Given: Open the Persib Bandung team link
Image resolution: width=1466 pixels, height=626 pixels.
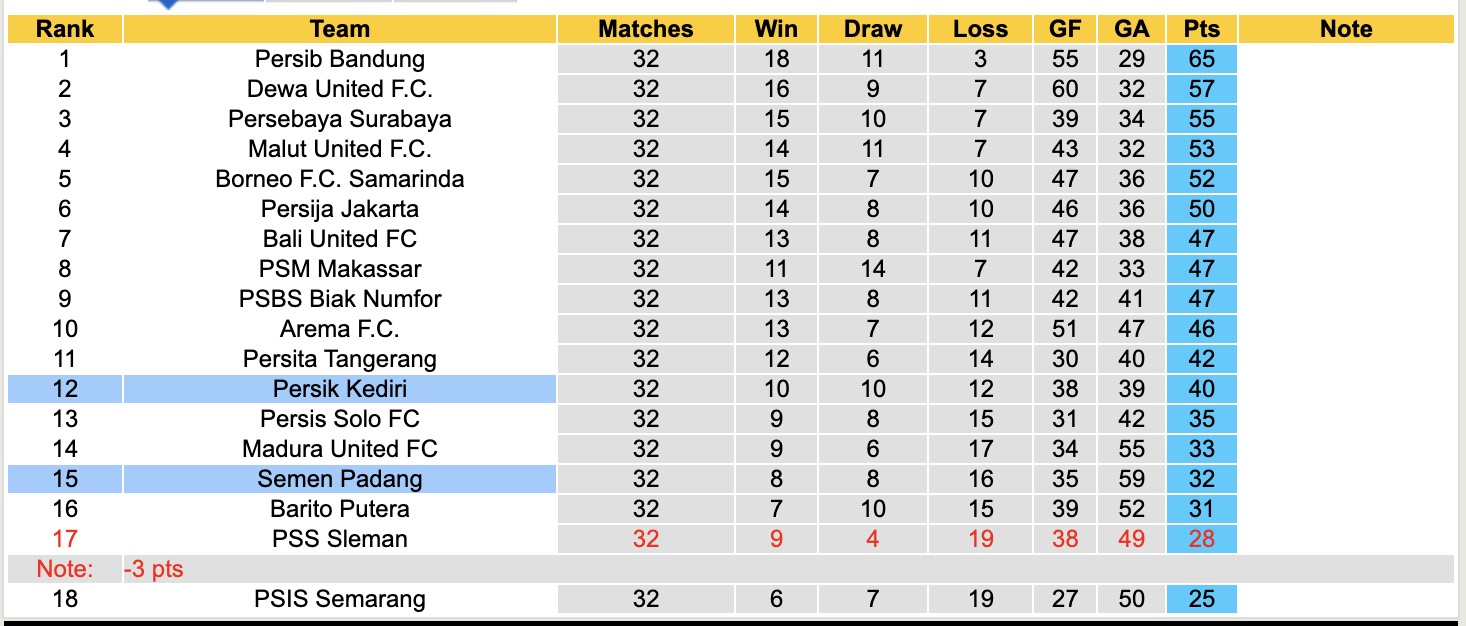Looking at the screenshot, I should point(339,59).
